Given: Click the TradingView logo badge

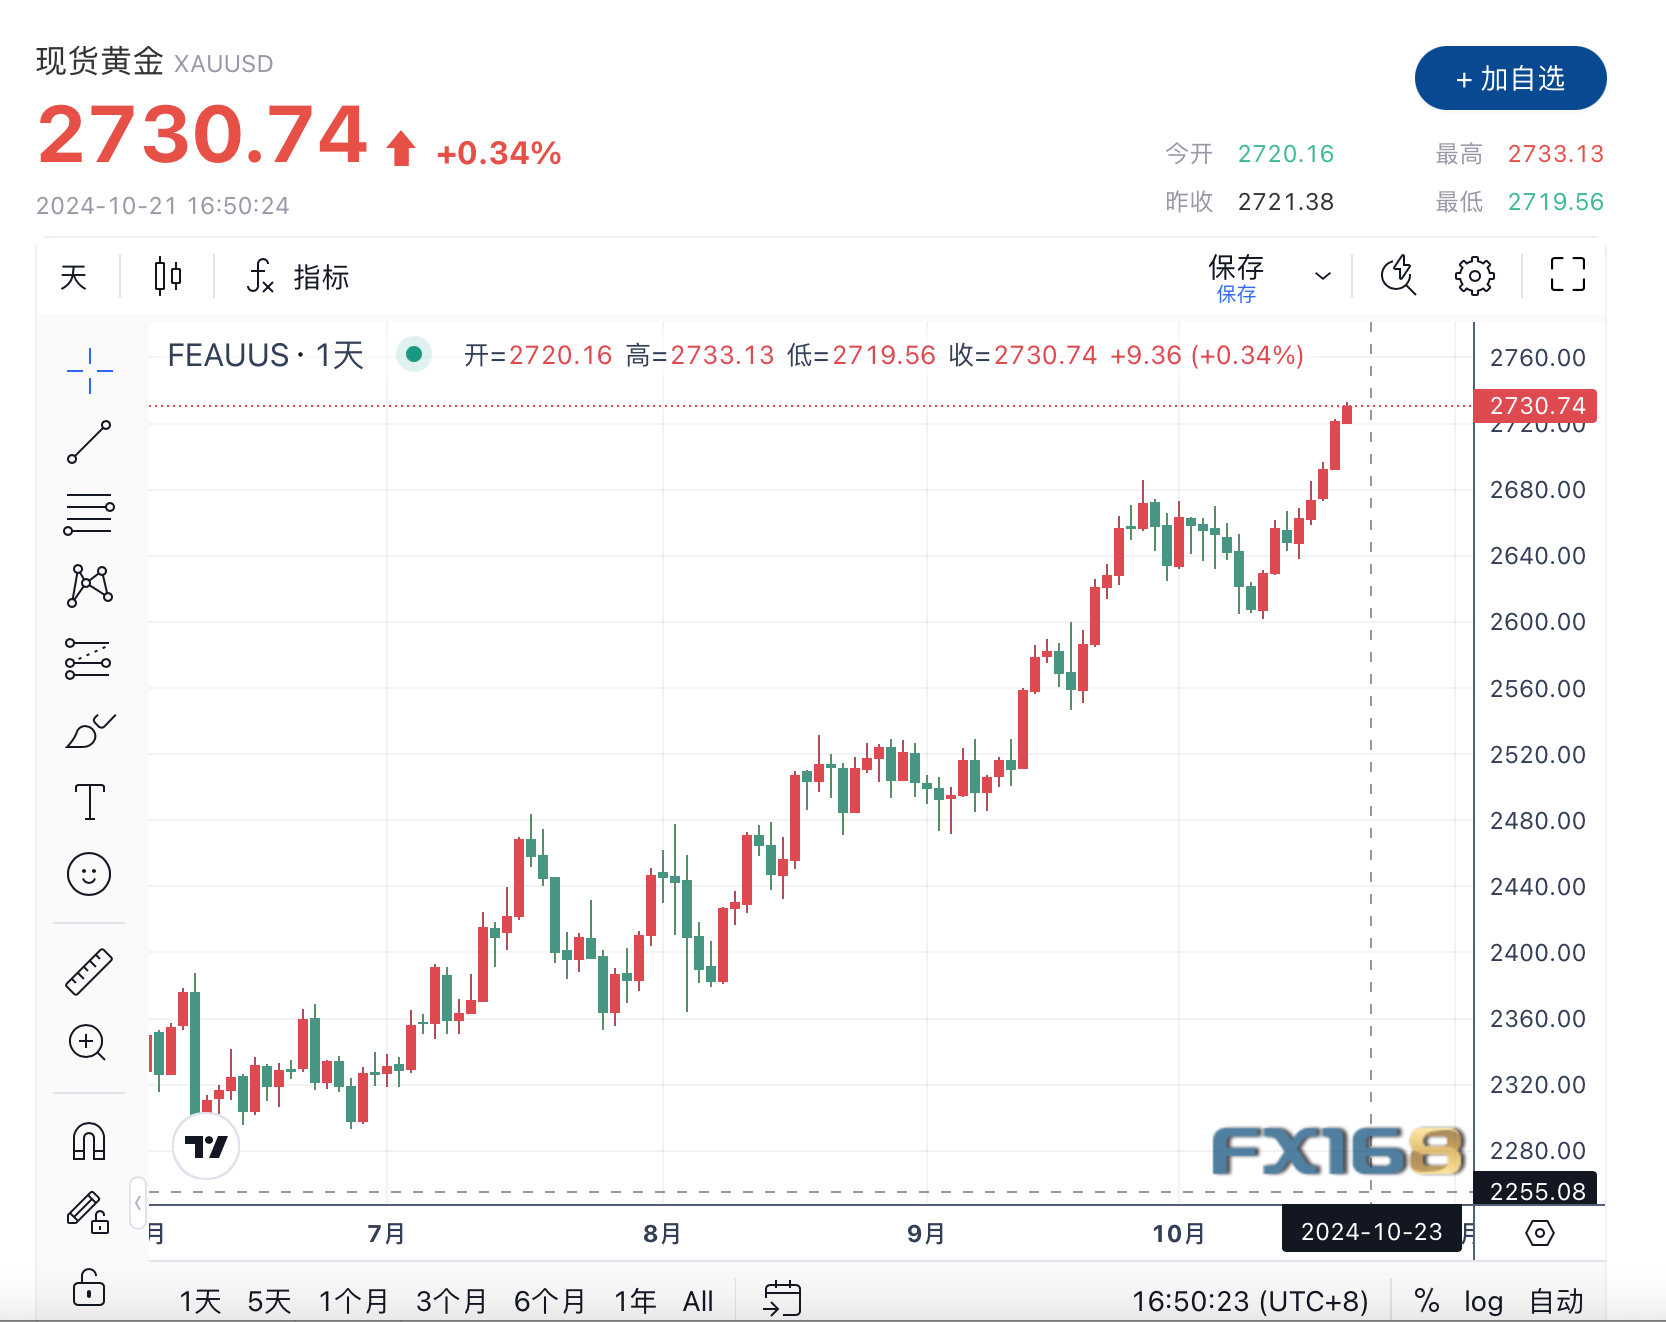Looking at the screenshot, I should [x=206, y=1146].
